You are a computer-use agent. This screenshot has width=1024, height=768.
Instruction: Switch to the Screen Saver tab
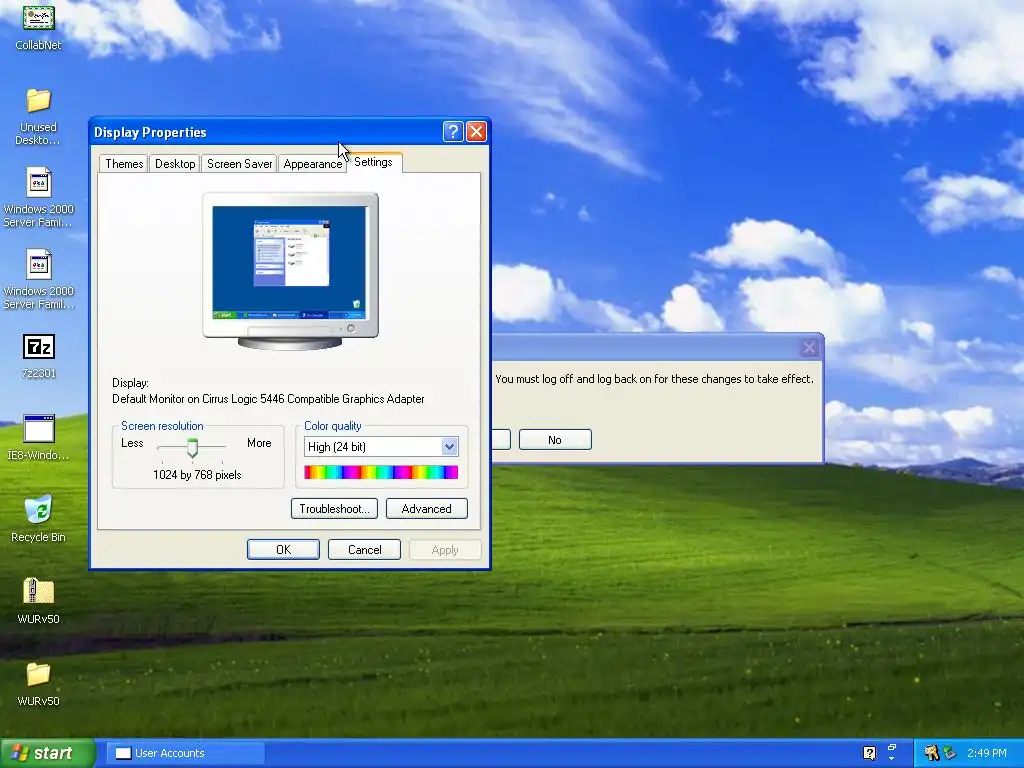239,164
